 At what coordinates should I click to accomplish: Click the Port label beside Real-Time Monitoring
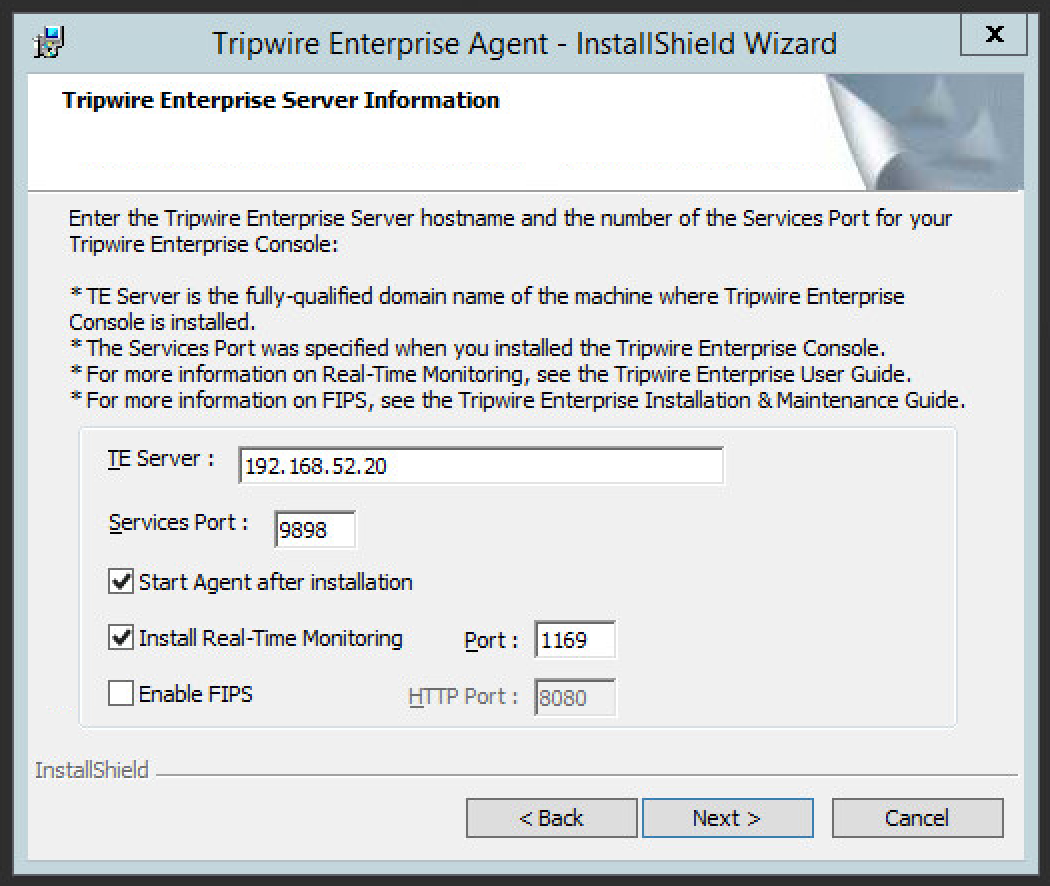tap(491, 641)
